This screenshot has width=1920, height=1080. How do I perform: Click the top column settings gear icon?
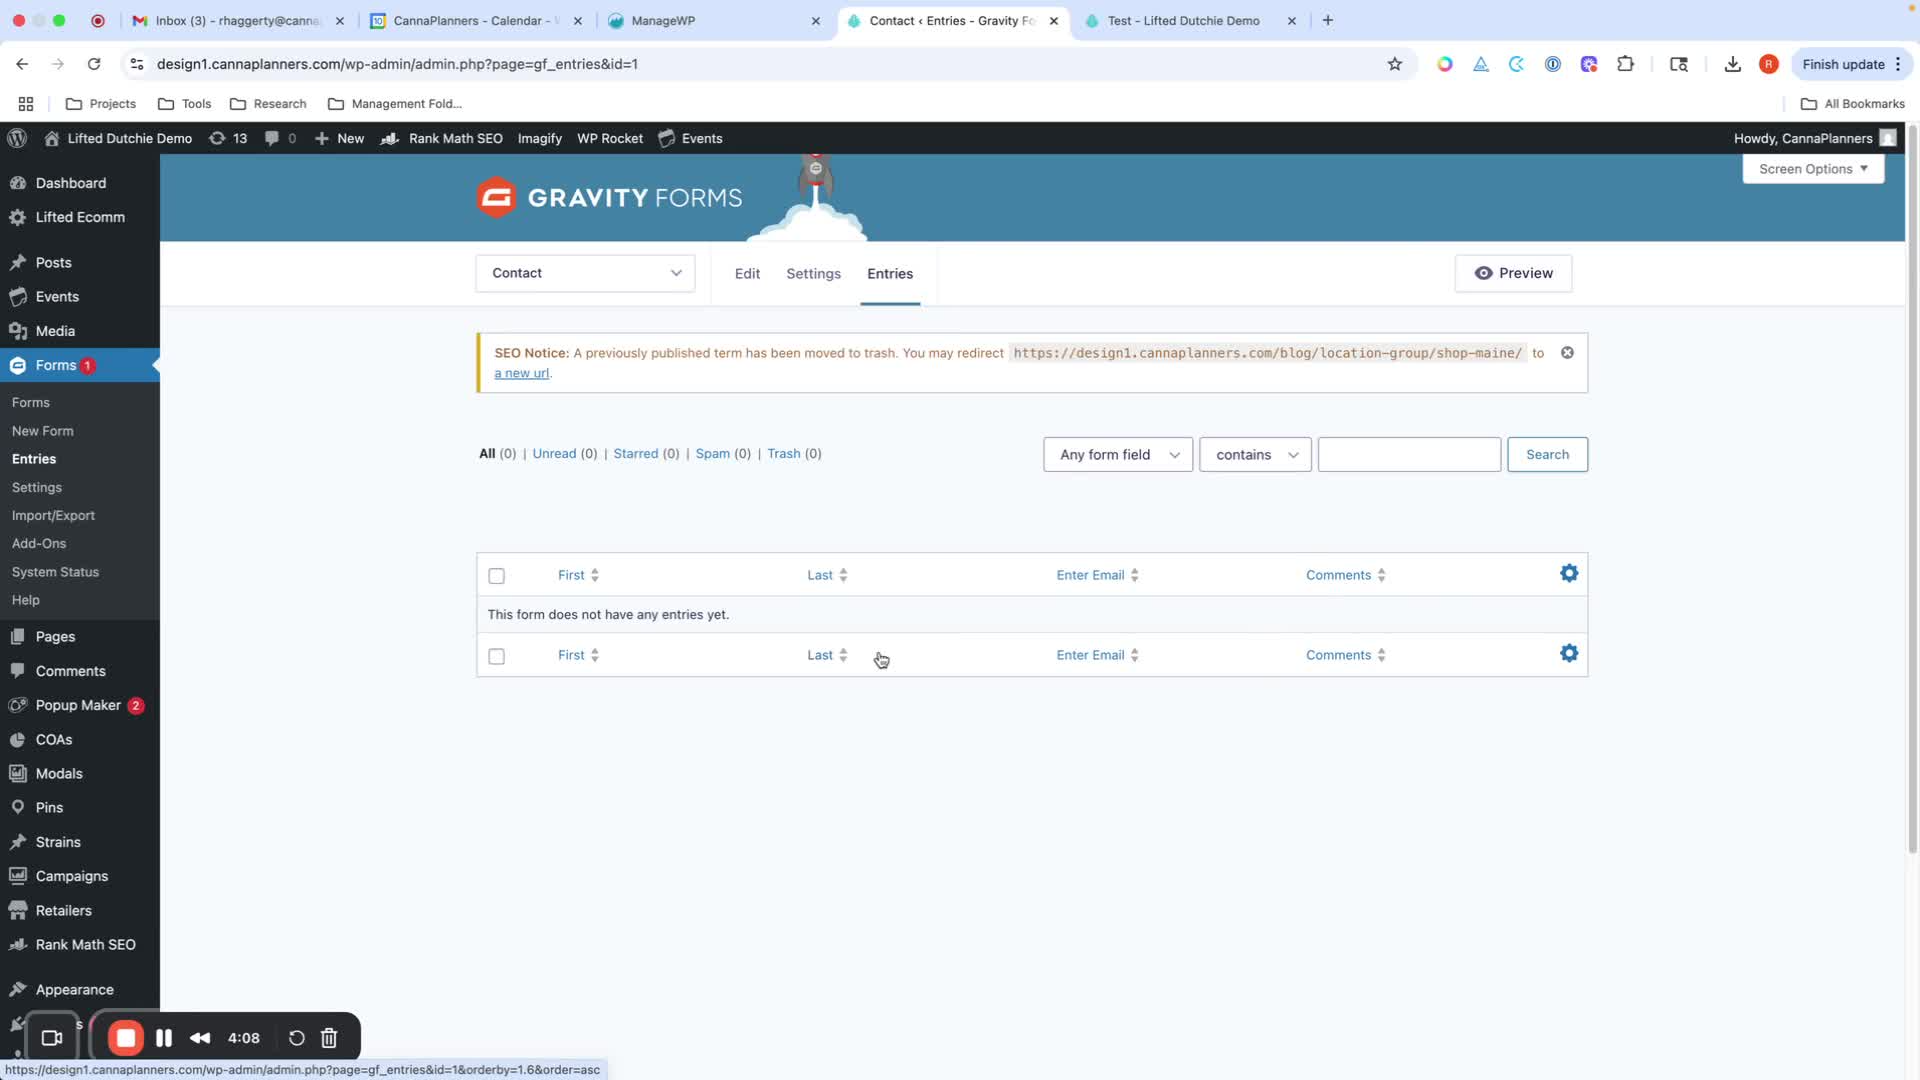coord(1569,573)
